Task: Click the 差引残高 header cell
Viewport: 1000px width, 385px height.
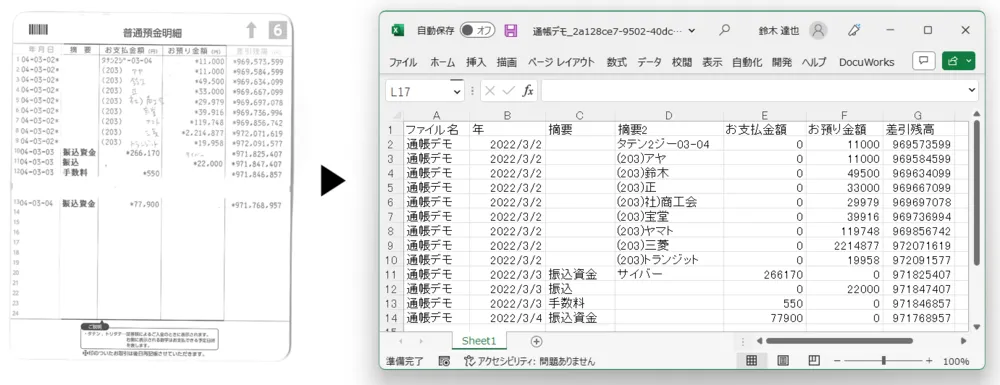Action: 918,129
